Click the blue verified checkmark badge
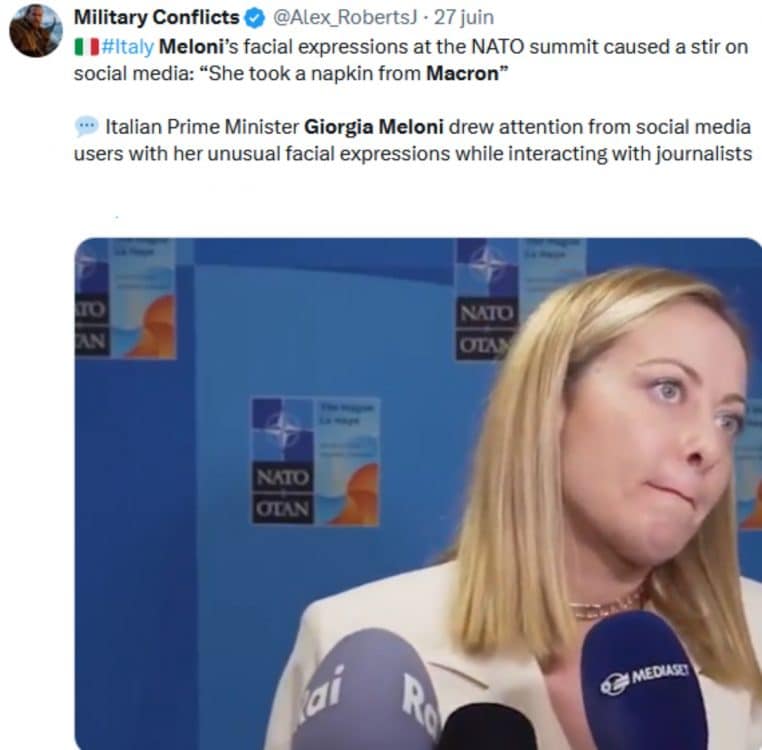The image size is (762, 750). (255, 18)
